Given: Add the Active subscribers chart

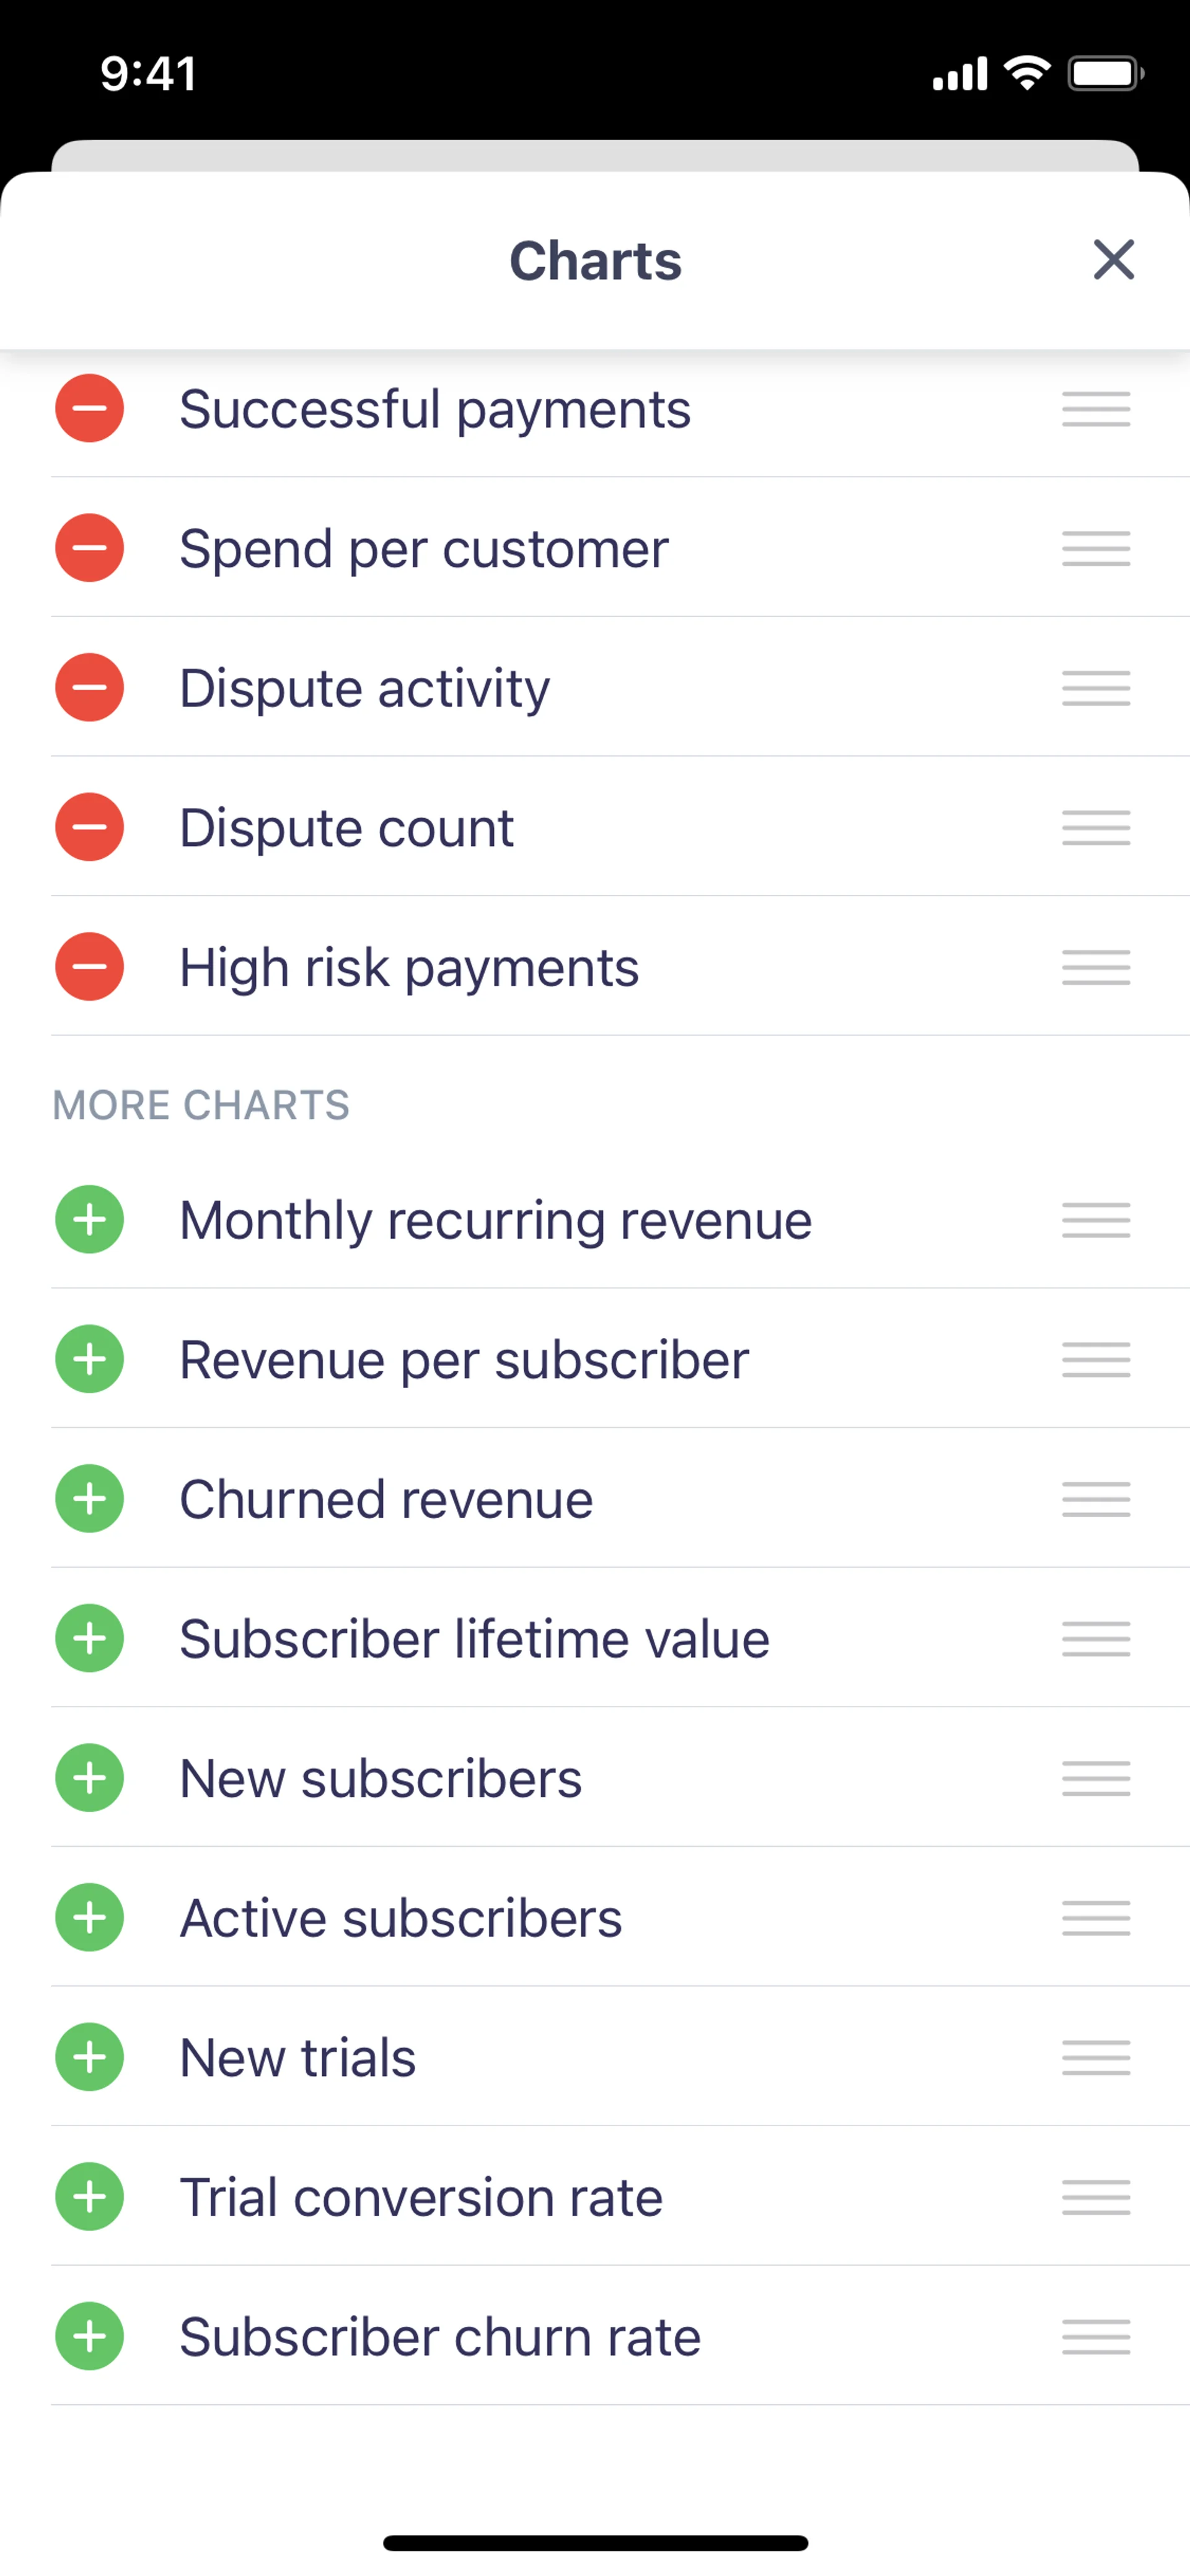Looking at the screenshot, I should click(x=89, y=1918).
